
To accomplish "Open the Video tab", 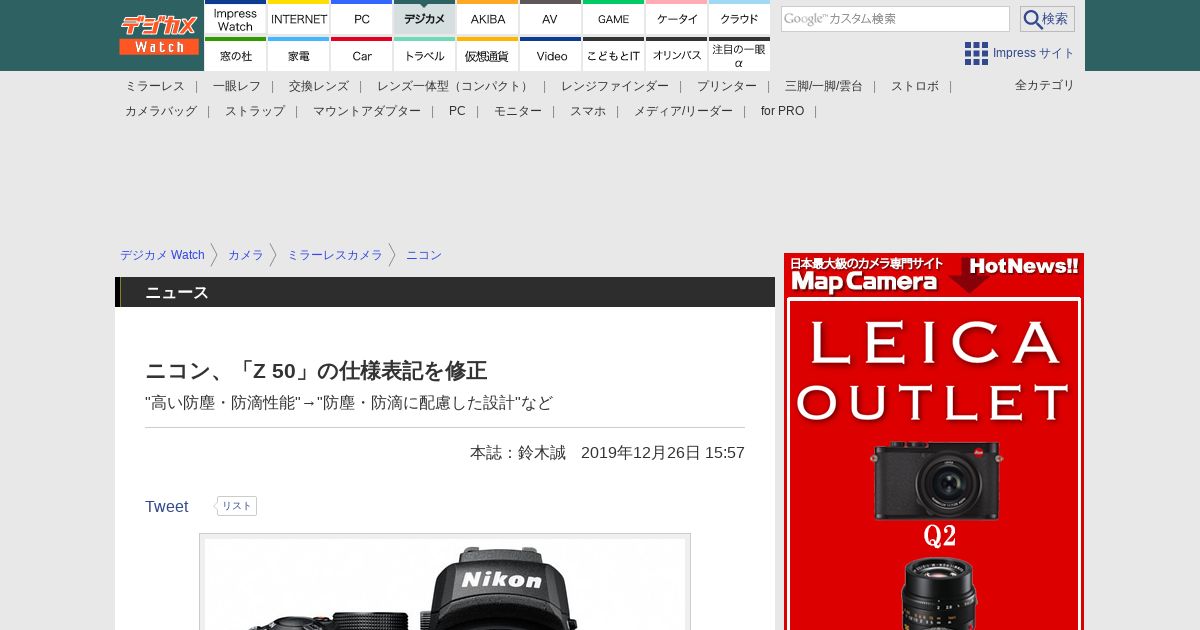I will coord(551,54).
